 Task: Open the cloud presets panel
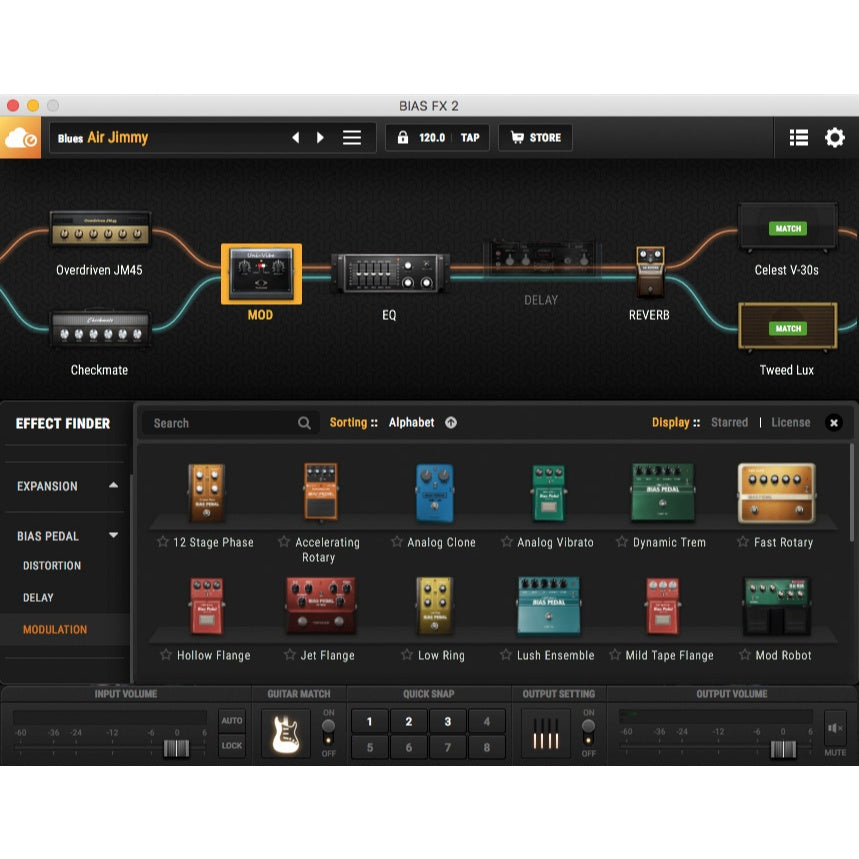(22, 137)
